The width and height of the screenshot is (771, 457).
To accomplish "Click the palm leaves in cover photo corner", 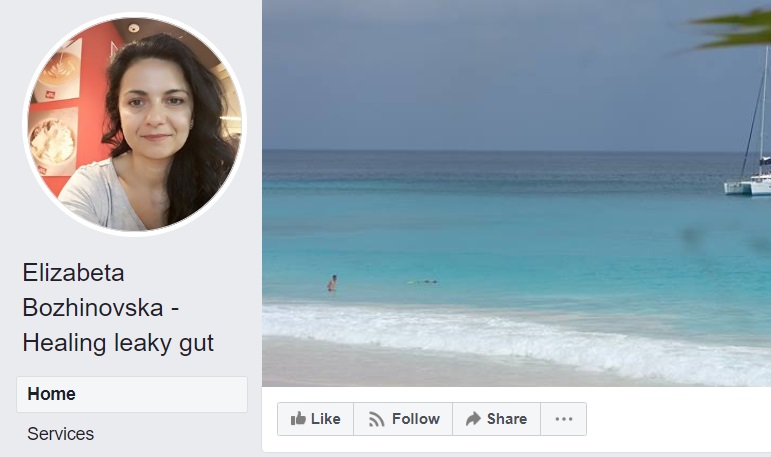I will coord(728,30).
